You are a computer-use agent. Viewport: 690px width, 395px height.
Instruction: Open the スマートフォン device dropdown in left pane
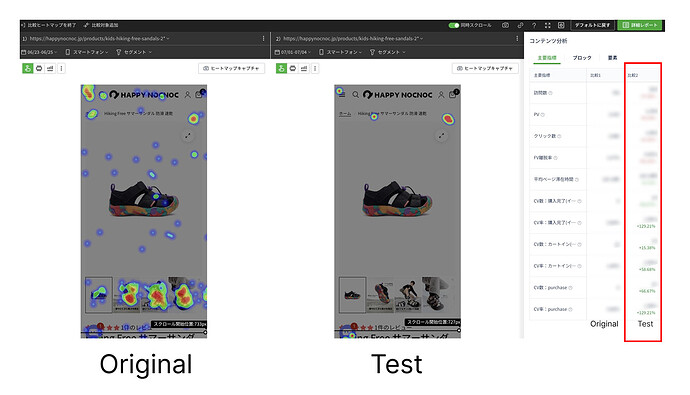87,52
